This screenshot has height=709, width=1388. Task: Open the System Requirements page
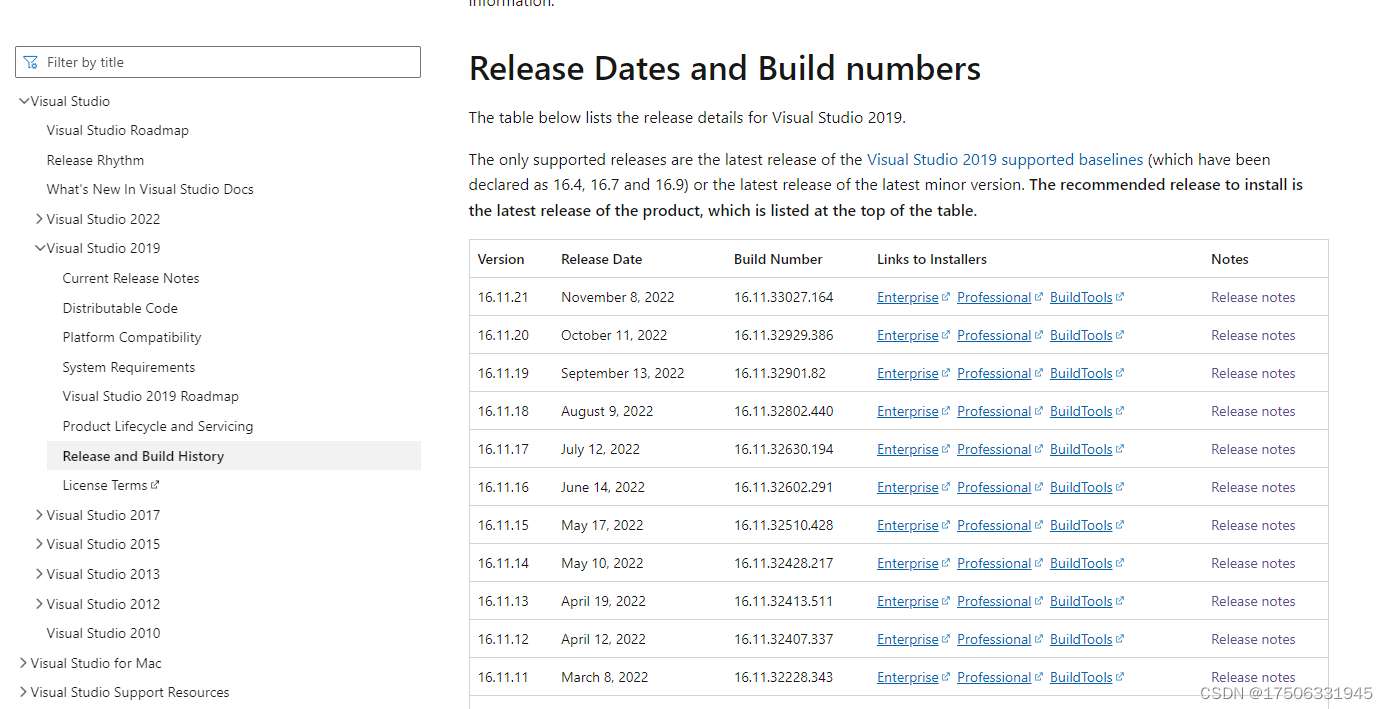[x=129, y=367]
